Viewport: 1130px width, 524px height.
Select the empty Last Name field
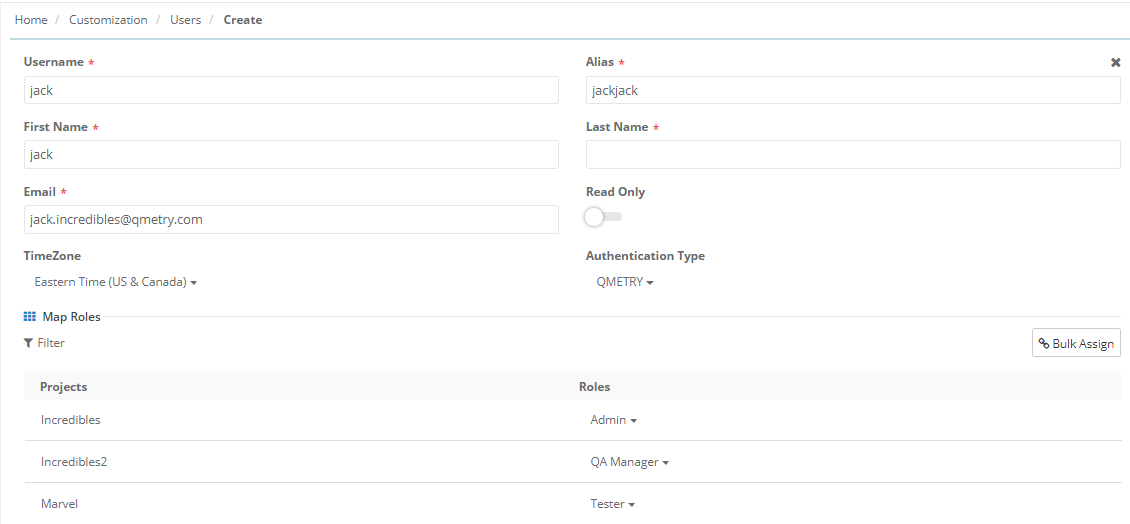coord(852,155)
